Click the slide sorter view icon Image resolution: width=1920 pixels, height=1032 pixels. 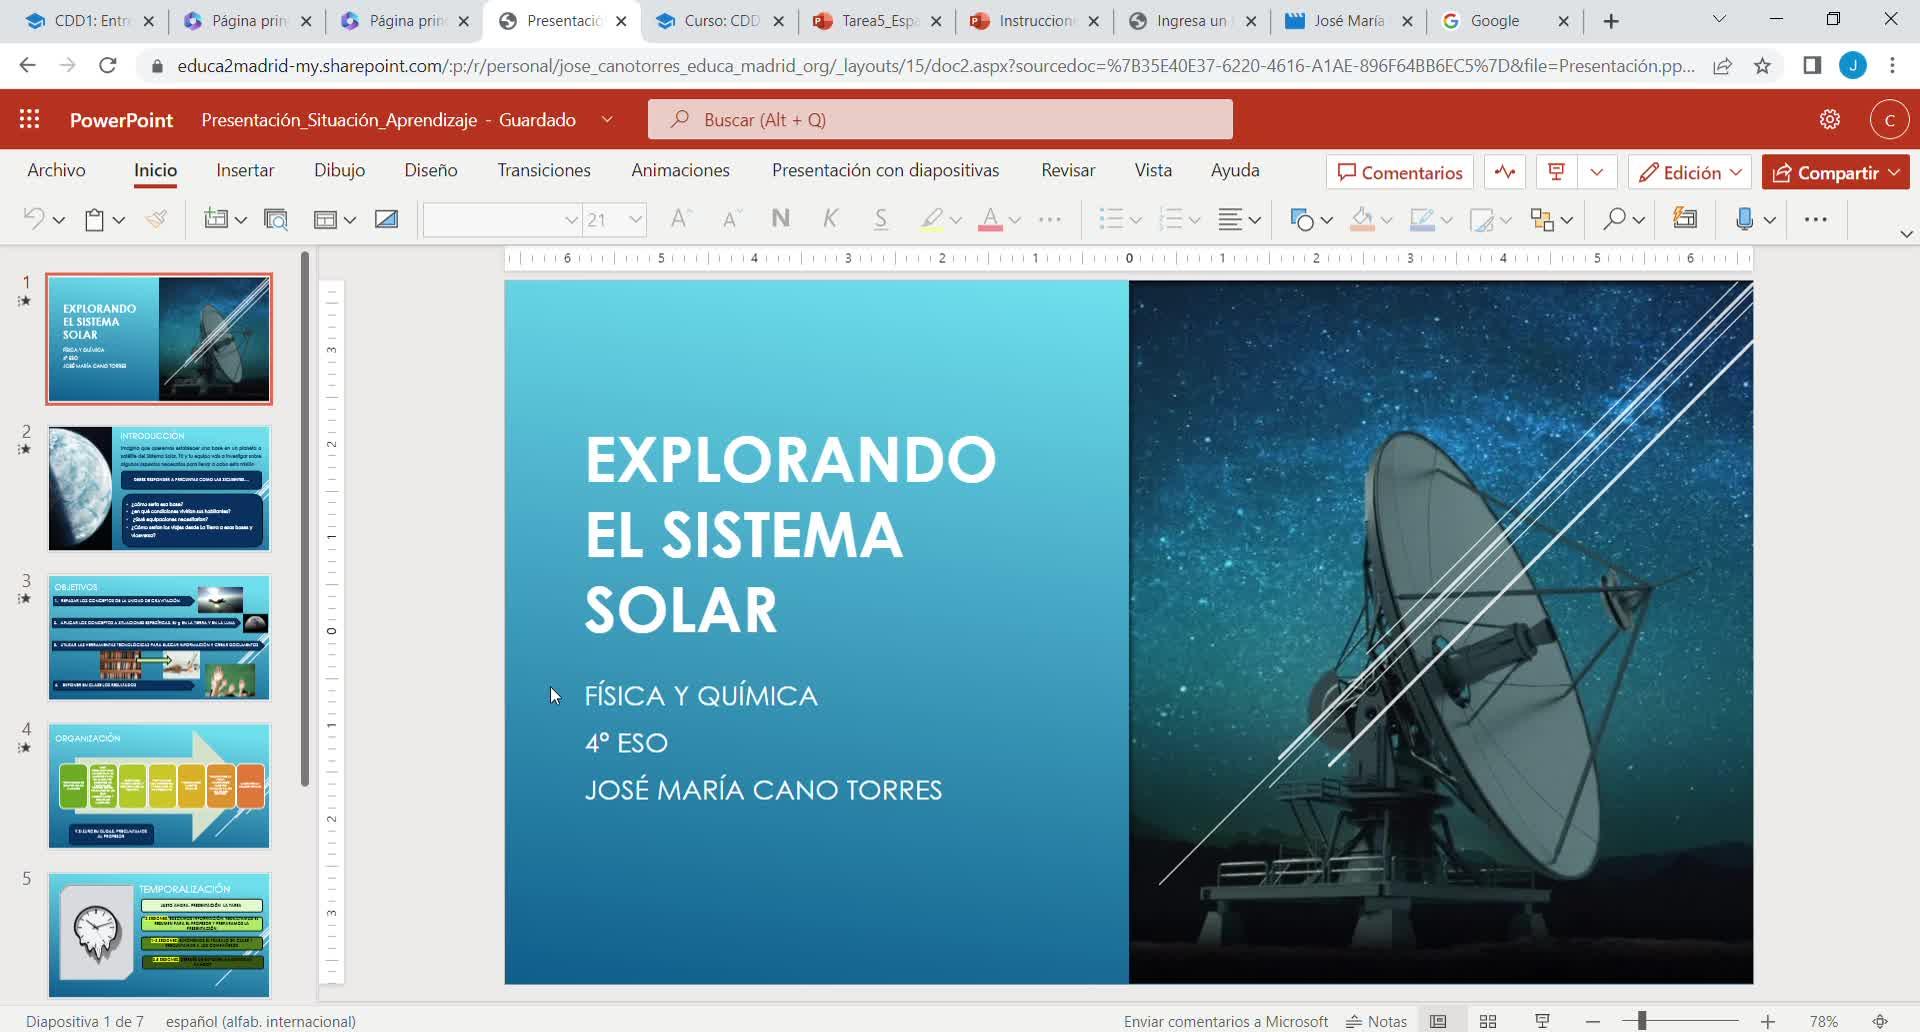pyautogui.click(x=1488, y=1021)
